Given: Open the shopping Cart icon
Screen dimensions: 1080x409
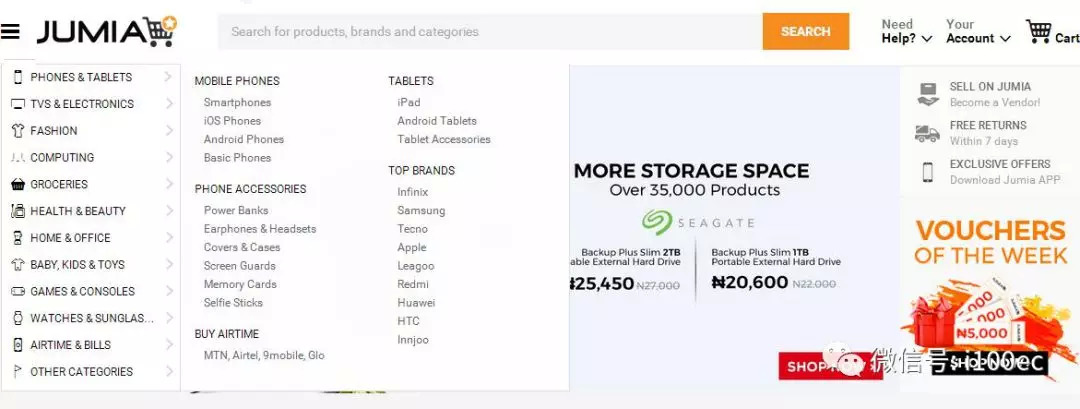Looking at the screenshot, I should (1039, 32).
